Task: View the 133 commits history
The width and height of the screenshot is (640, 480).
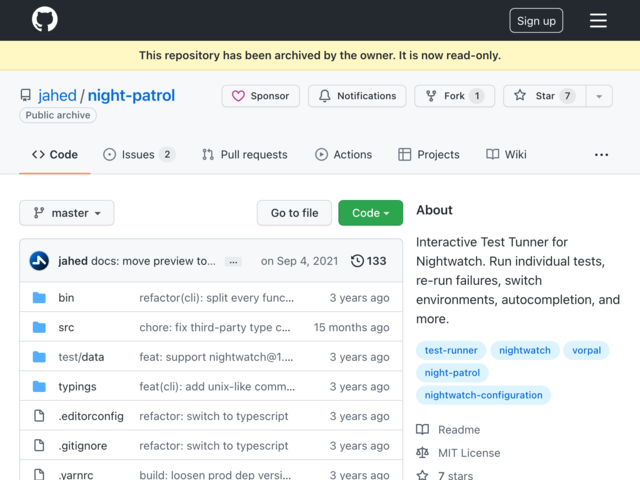Action: click(x=368, y=261)
